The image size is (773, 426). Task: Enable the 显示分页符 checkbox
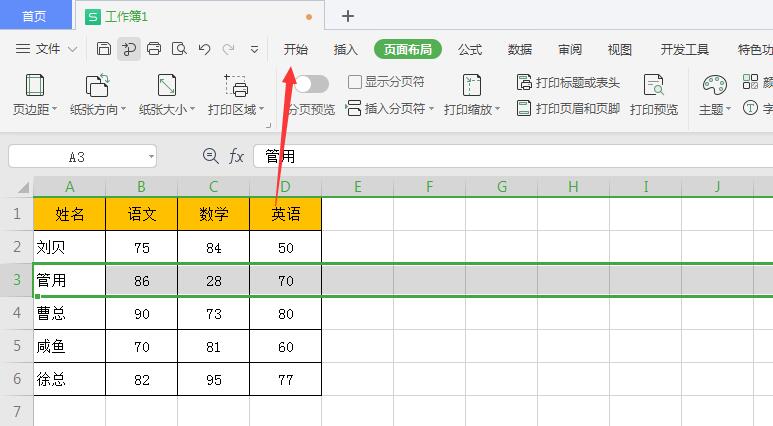[354, 82]
